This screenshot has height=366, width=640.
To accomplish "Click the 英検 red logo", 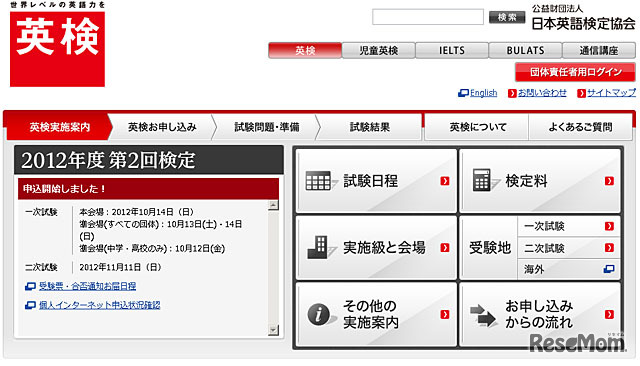I will [x=57, y=49].
